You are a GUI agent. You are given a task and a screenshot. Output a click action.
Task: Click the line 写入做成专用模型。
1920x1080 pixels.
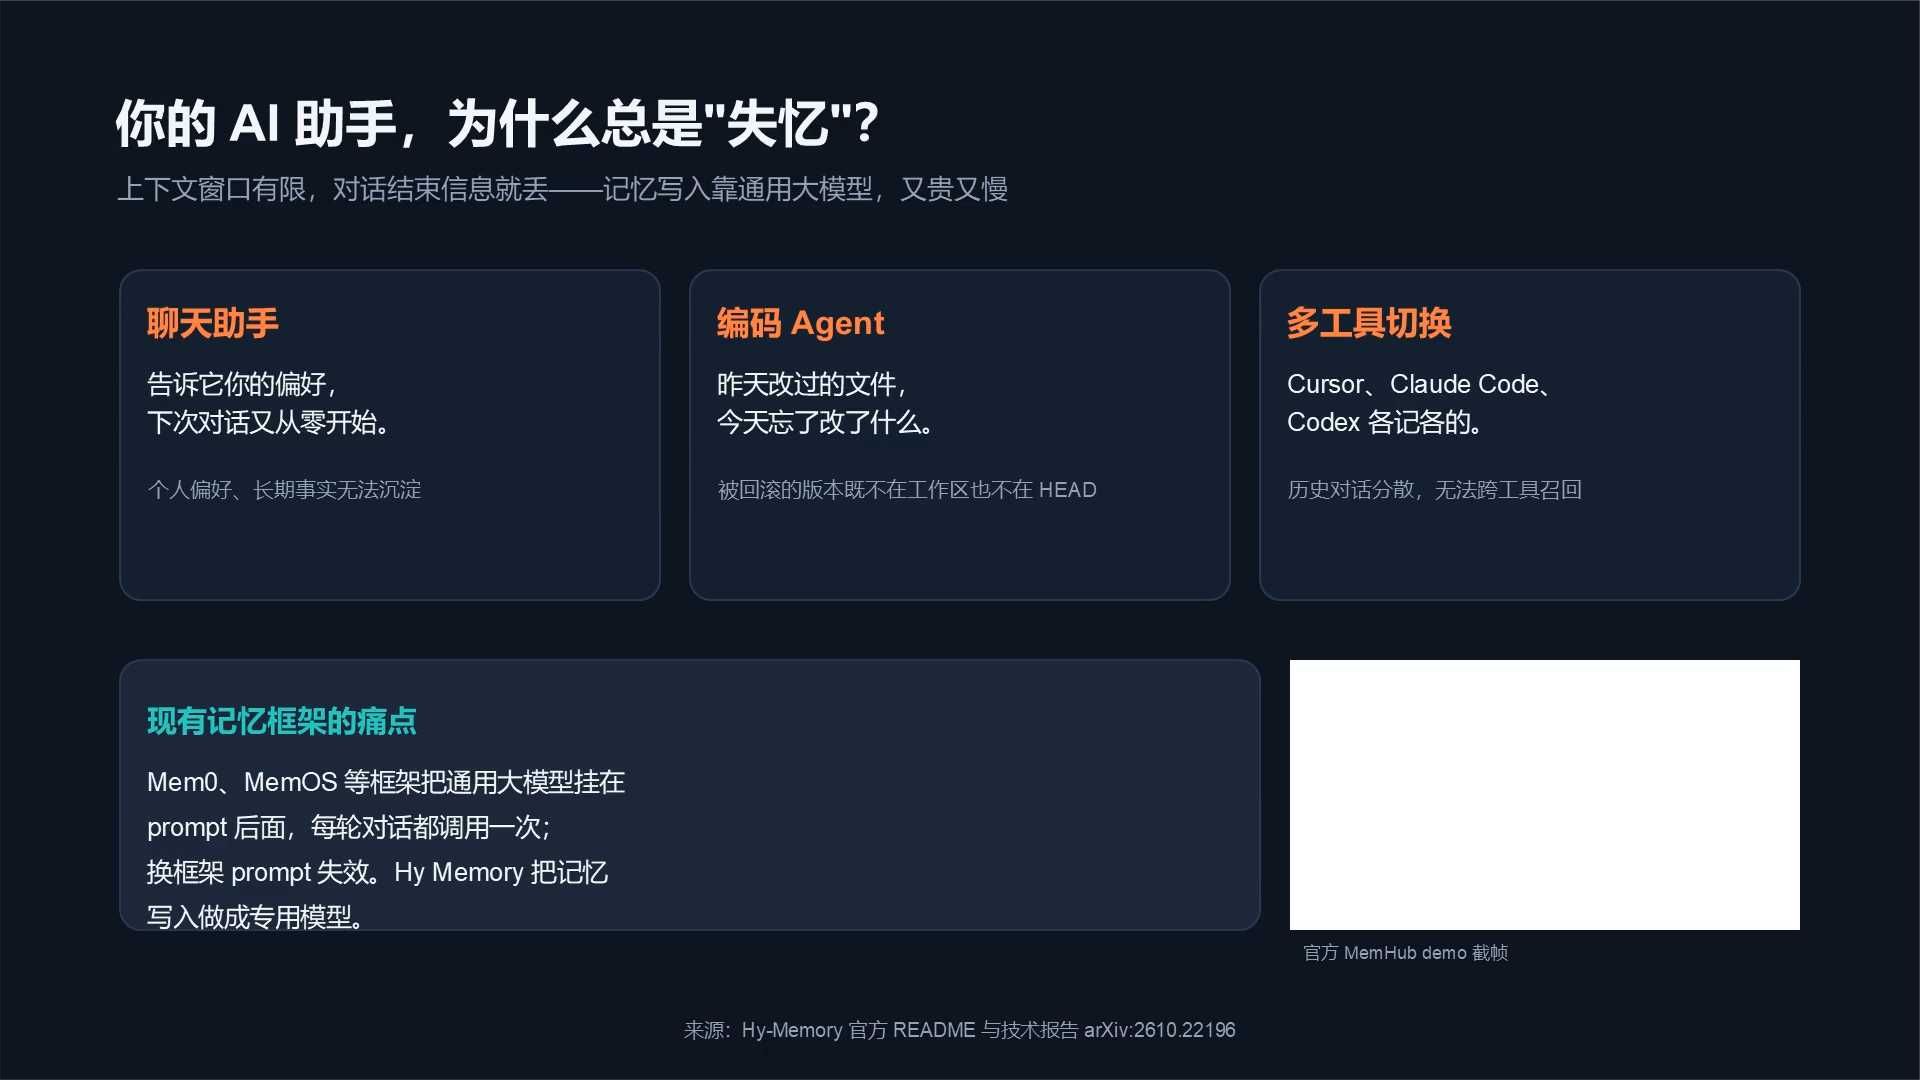[x=256, y=916]
